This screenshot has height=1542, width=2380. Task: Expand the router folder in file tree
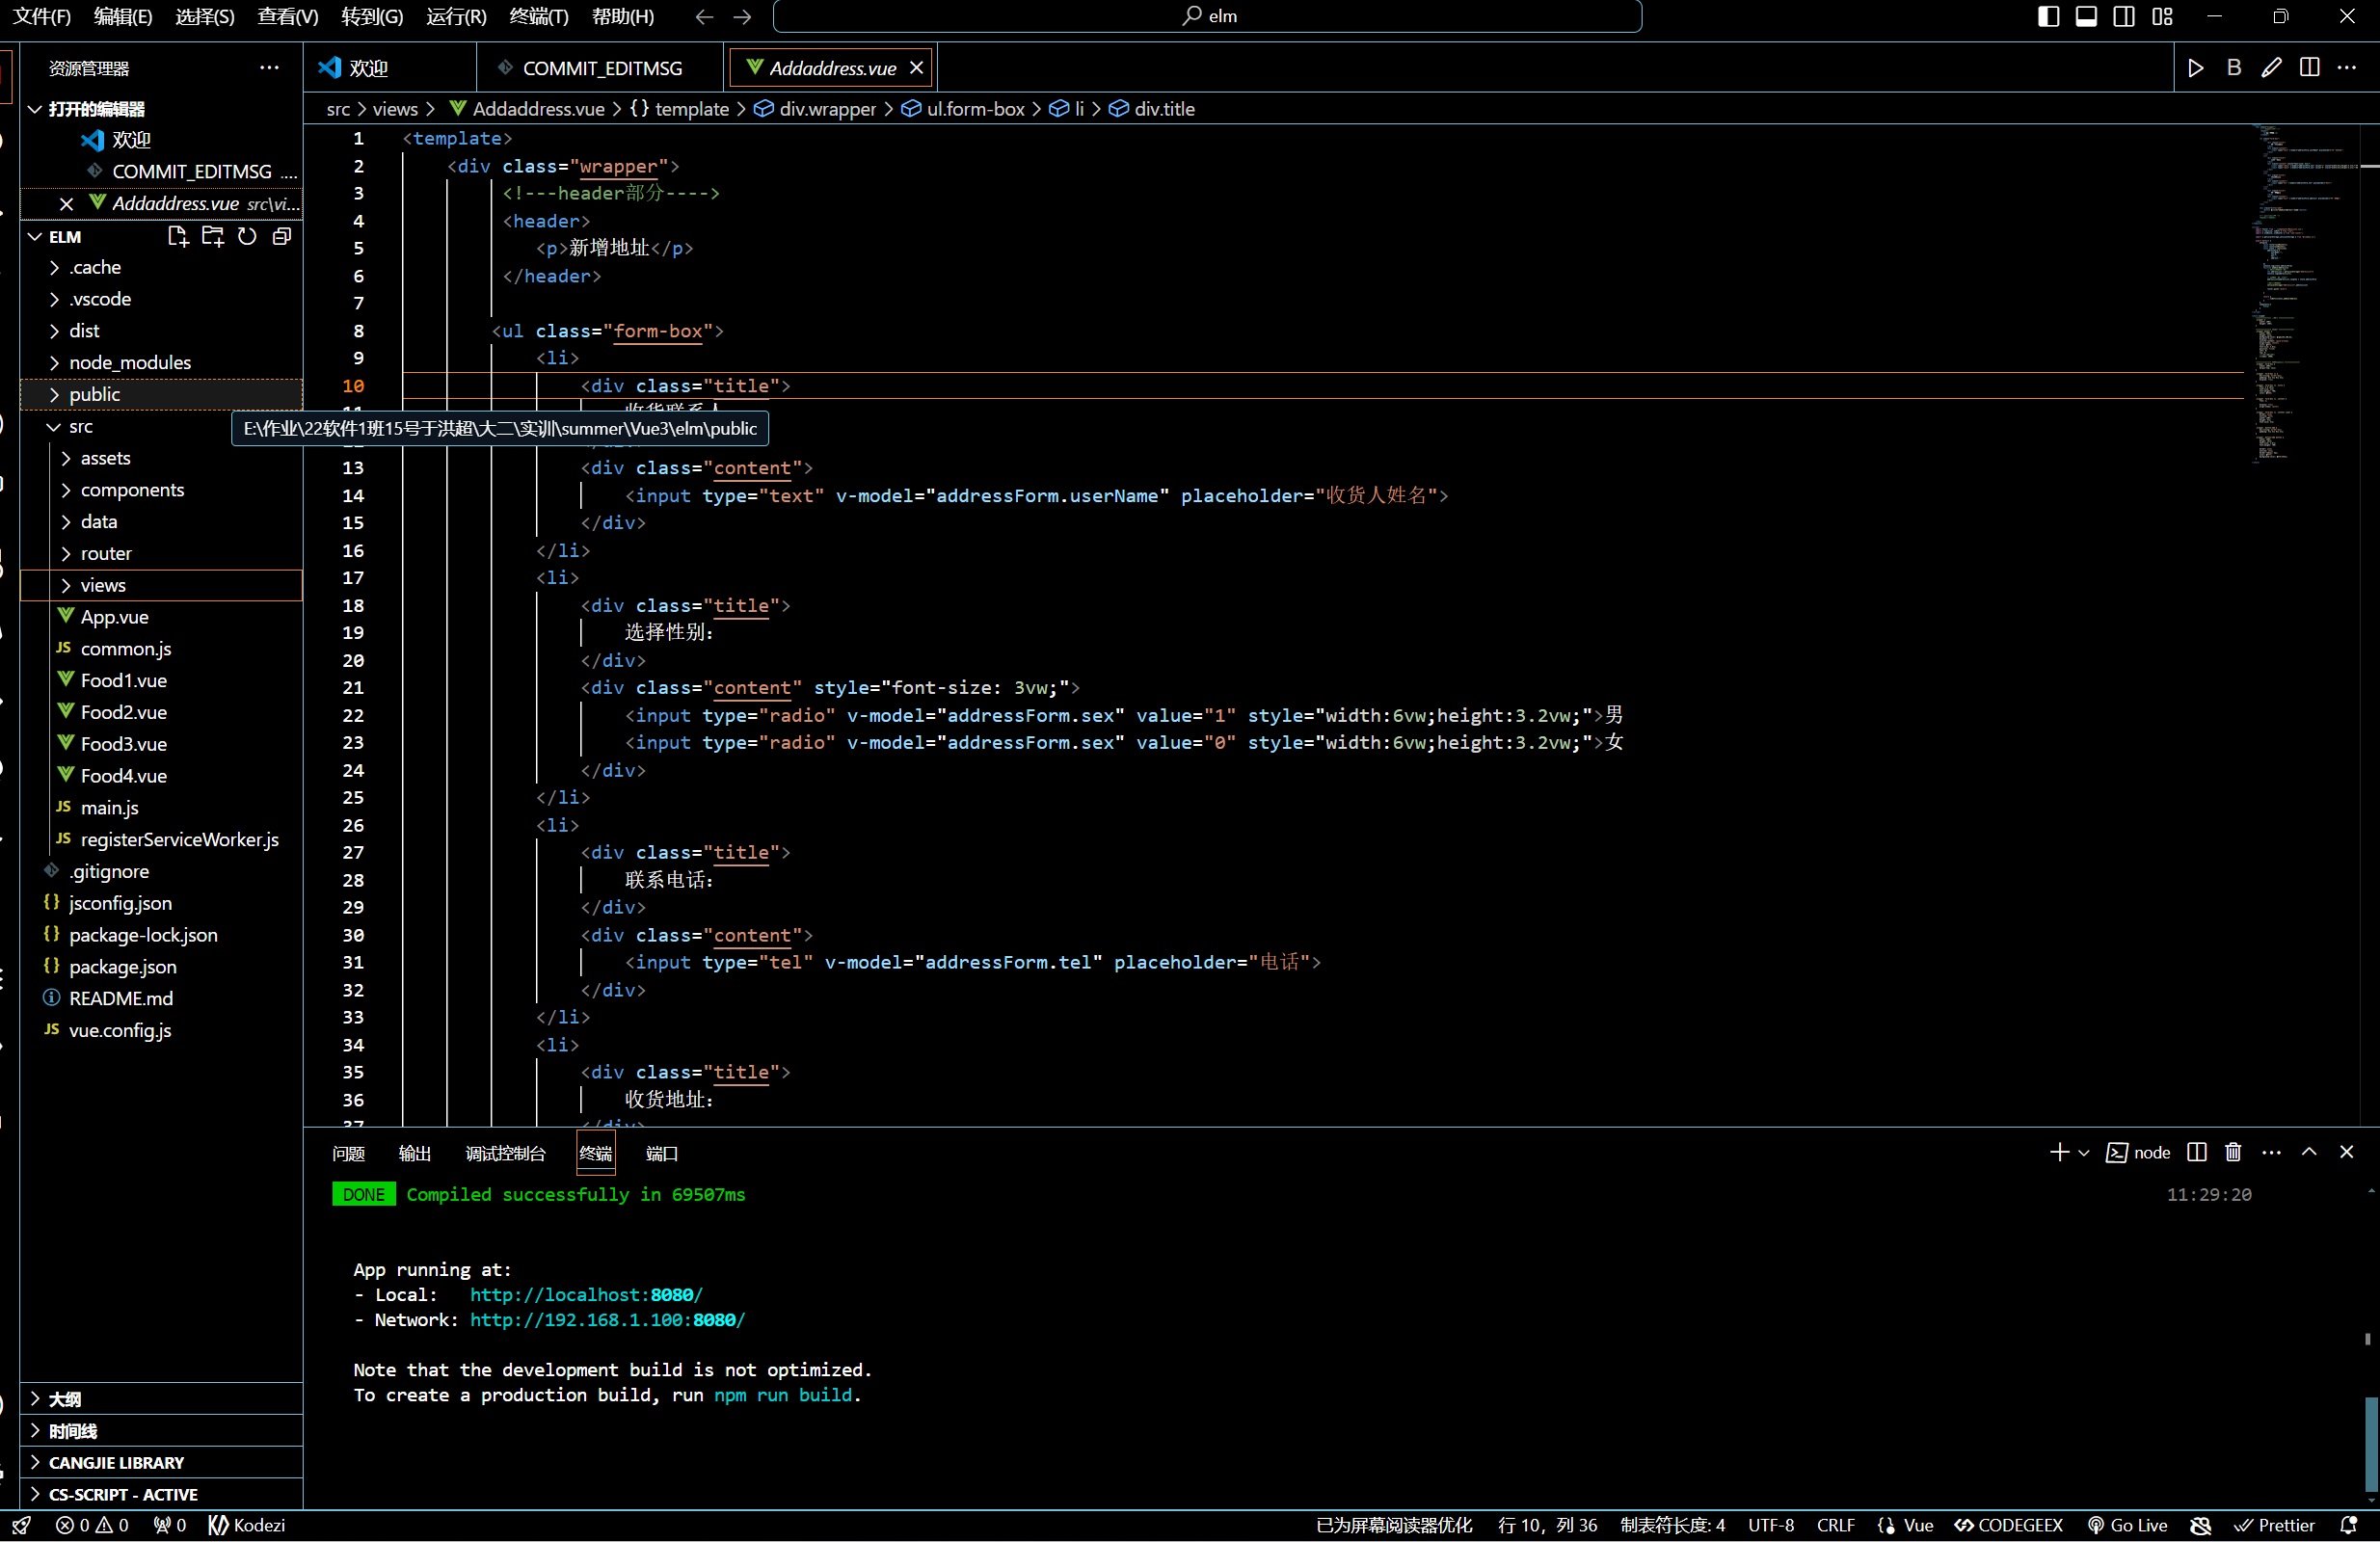[x=65, y=551]
